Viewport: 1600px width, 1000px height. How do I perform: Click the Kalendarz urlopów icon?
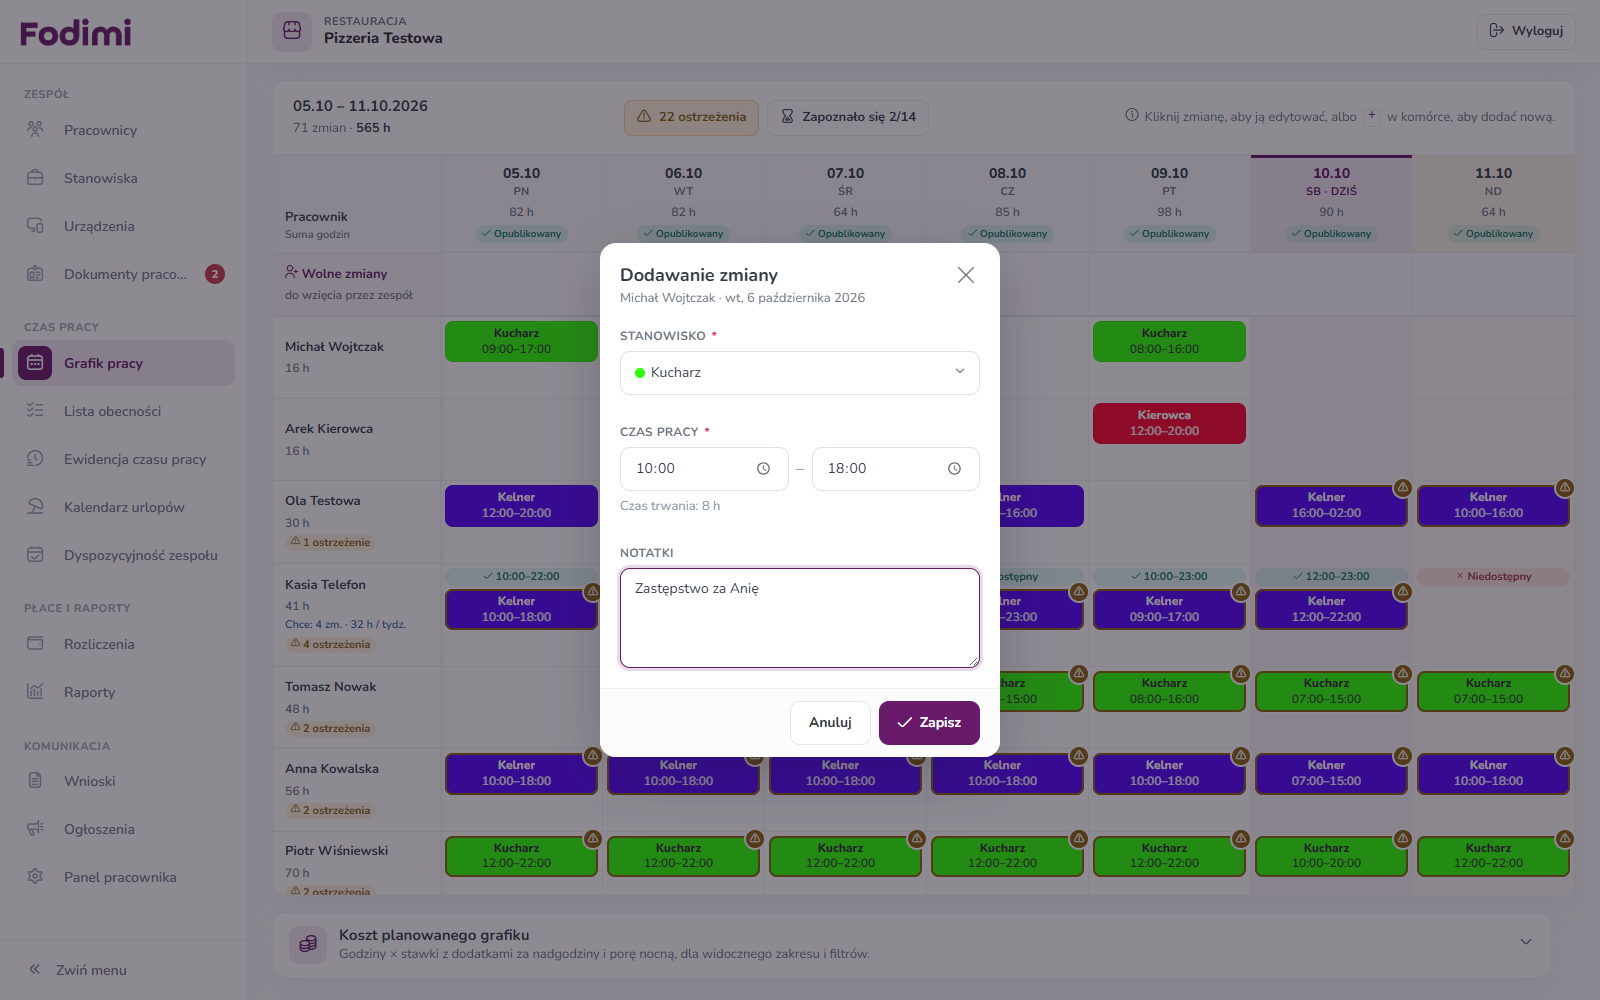pyautogui.click(x=35, y=507)
